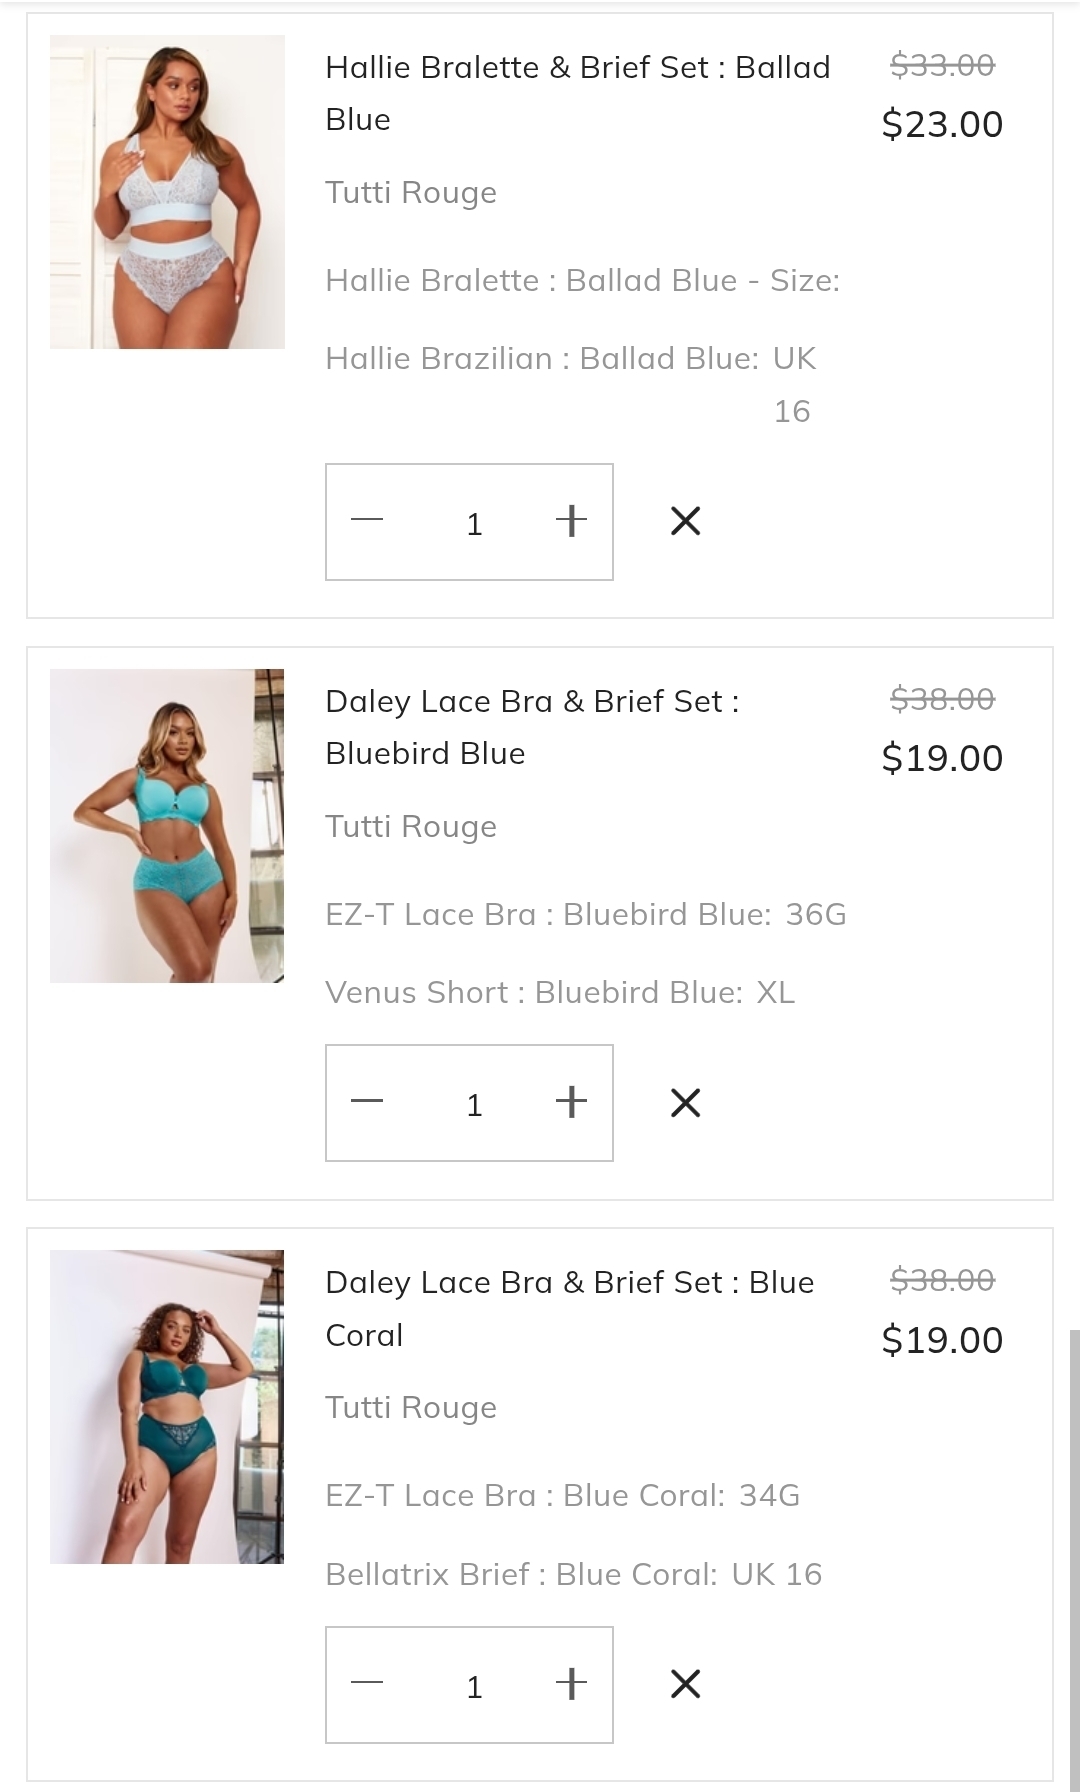1080x1792 pixels.
Task: Increase quantity of Blue Coral set
Action: pyautogui.click(x=571, y=1684)
